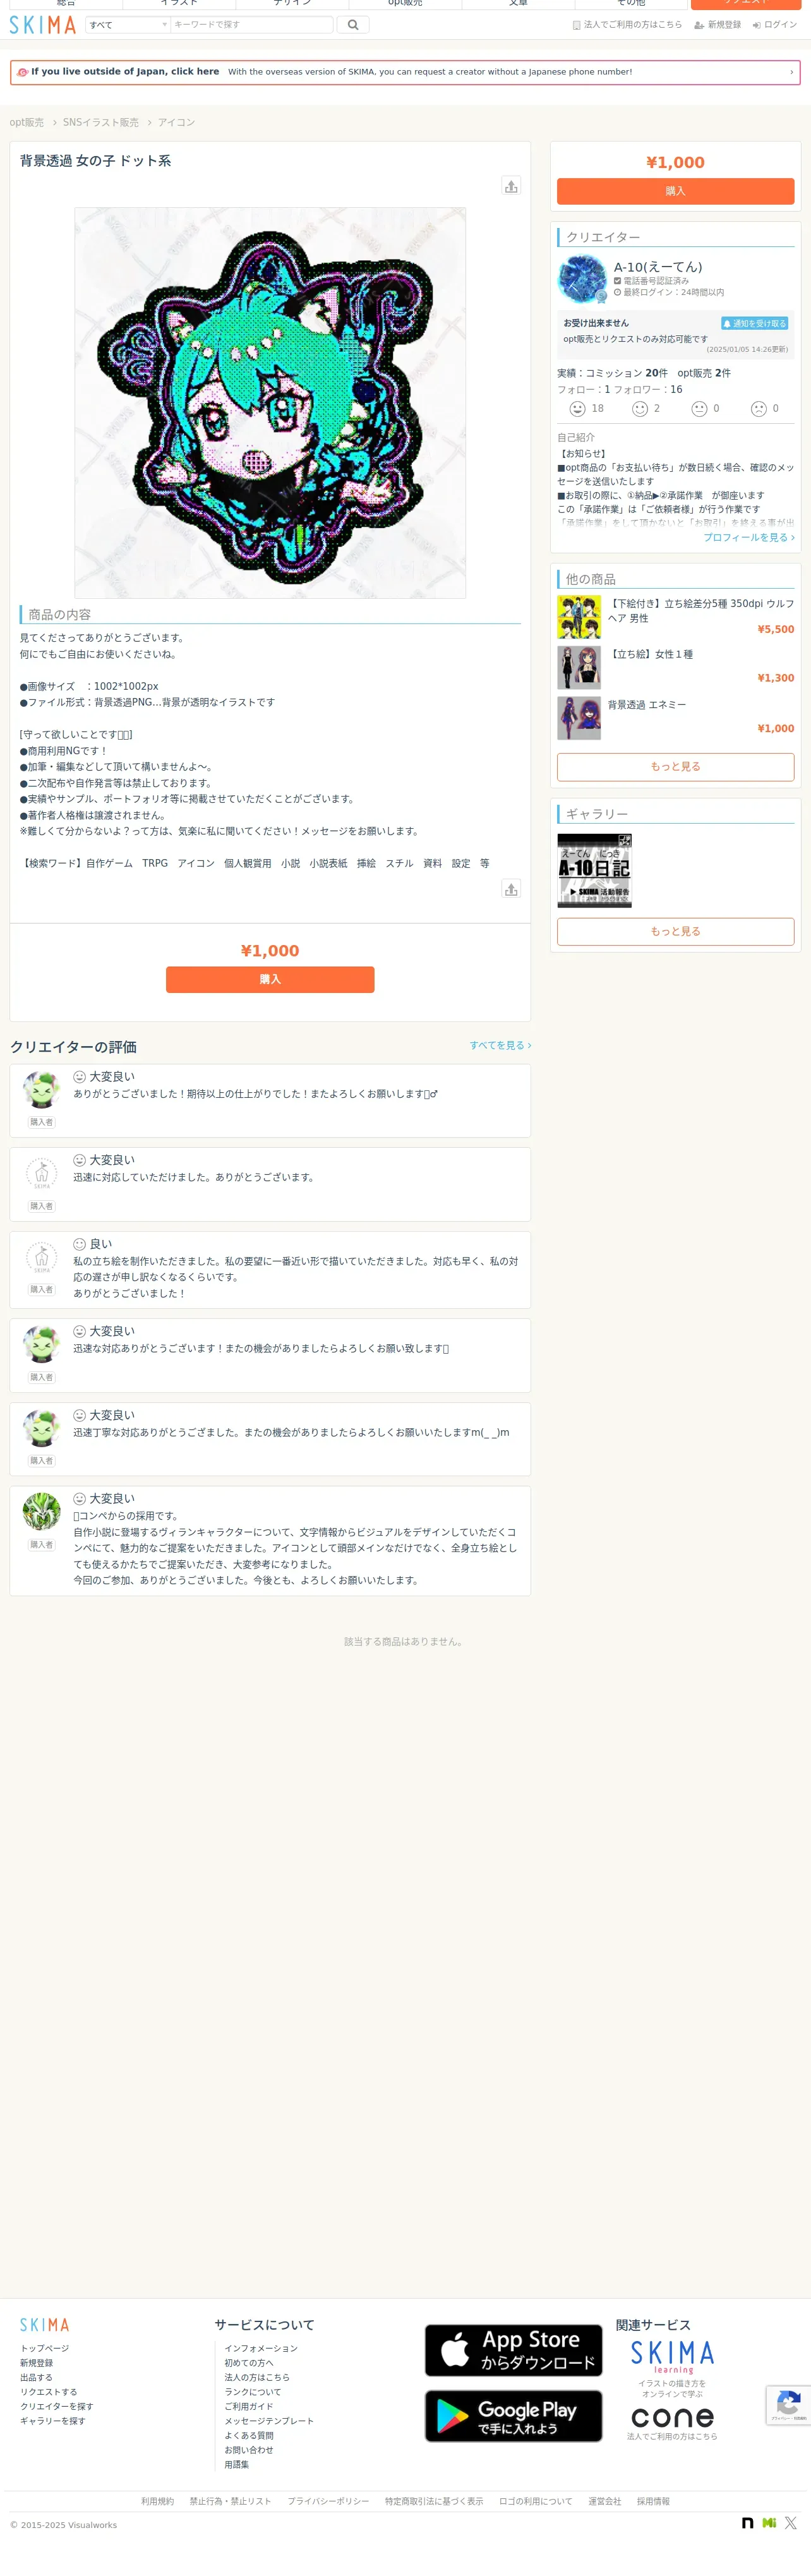
Task: Click the share icon below the description
Action: (x=511, y=889)
